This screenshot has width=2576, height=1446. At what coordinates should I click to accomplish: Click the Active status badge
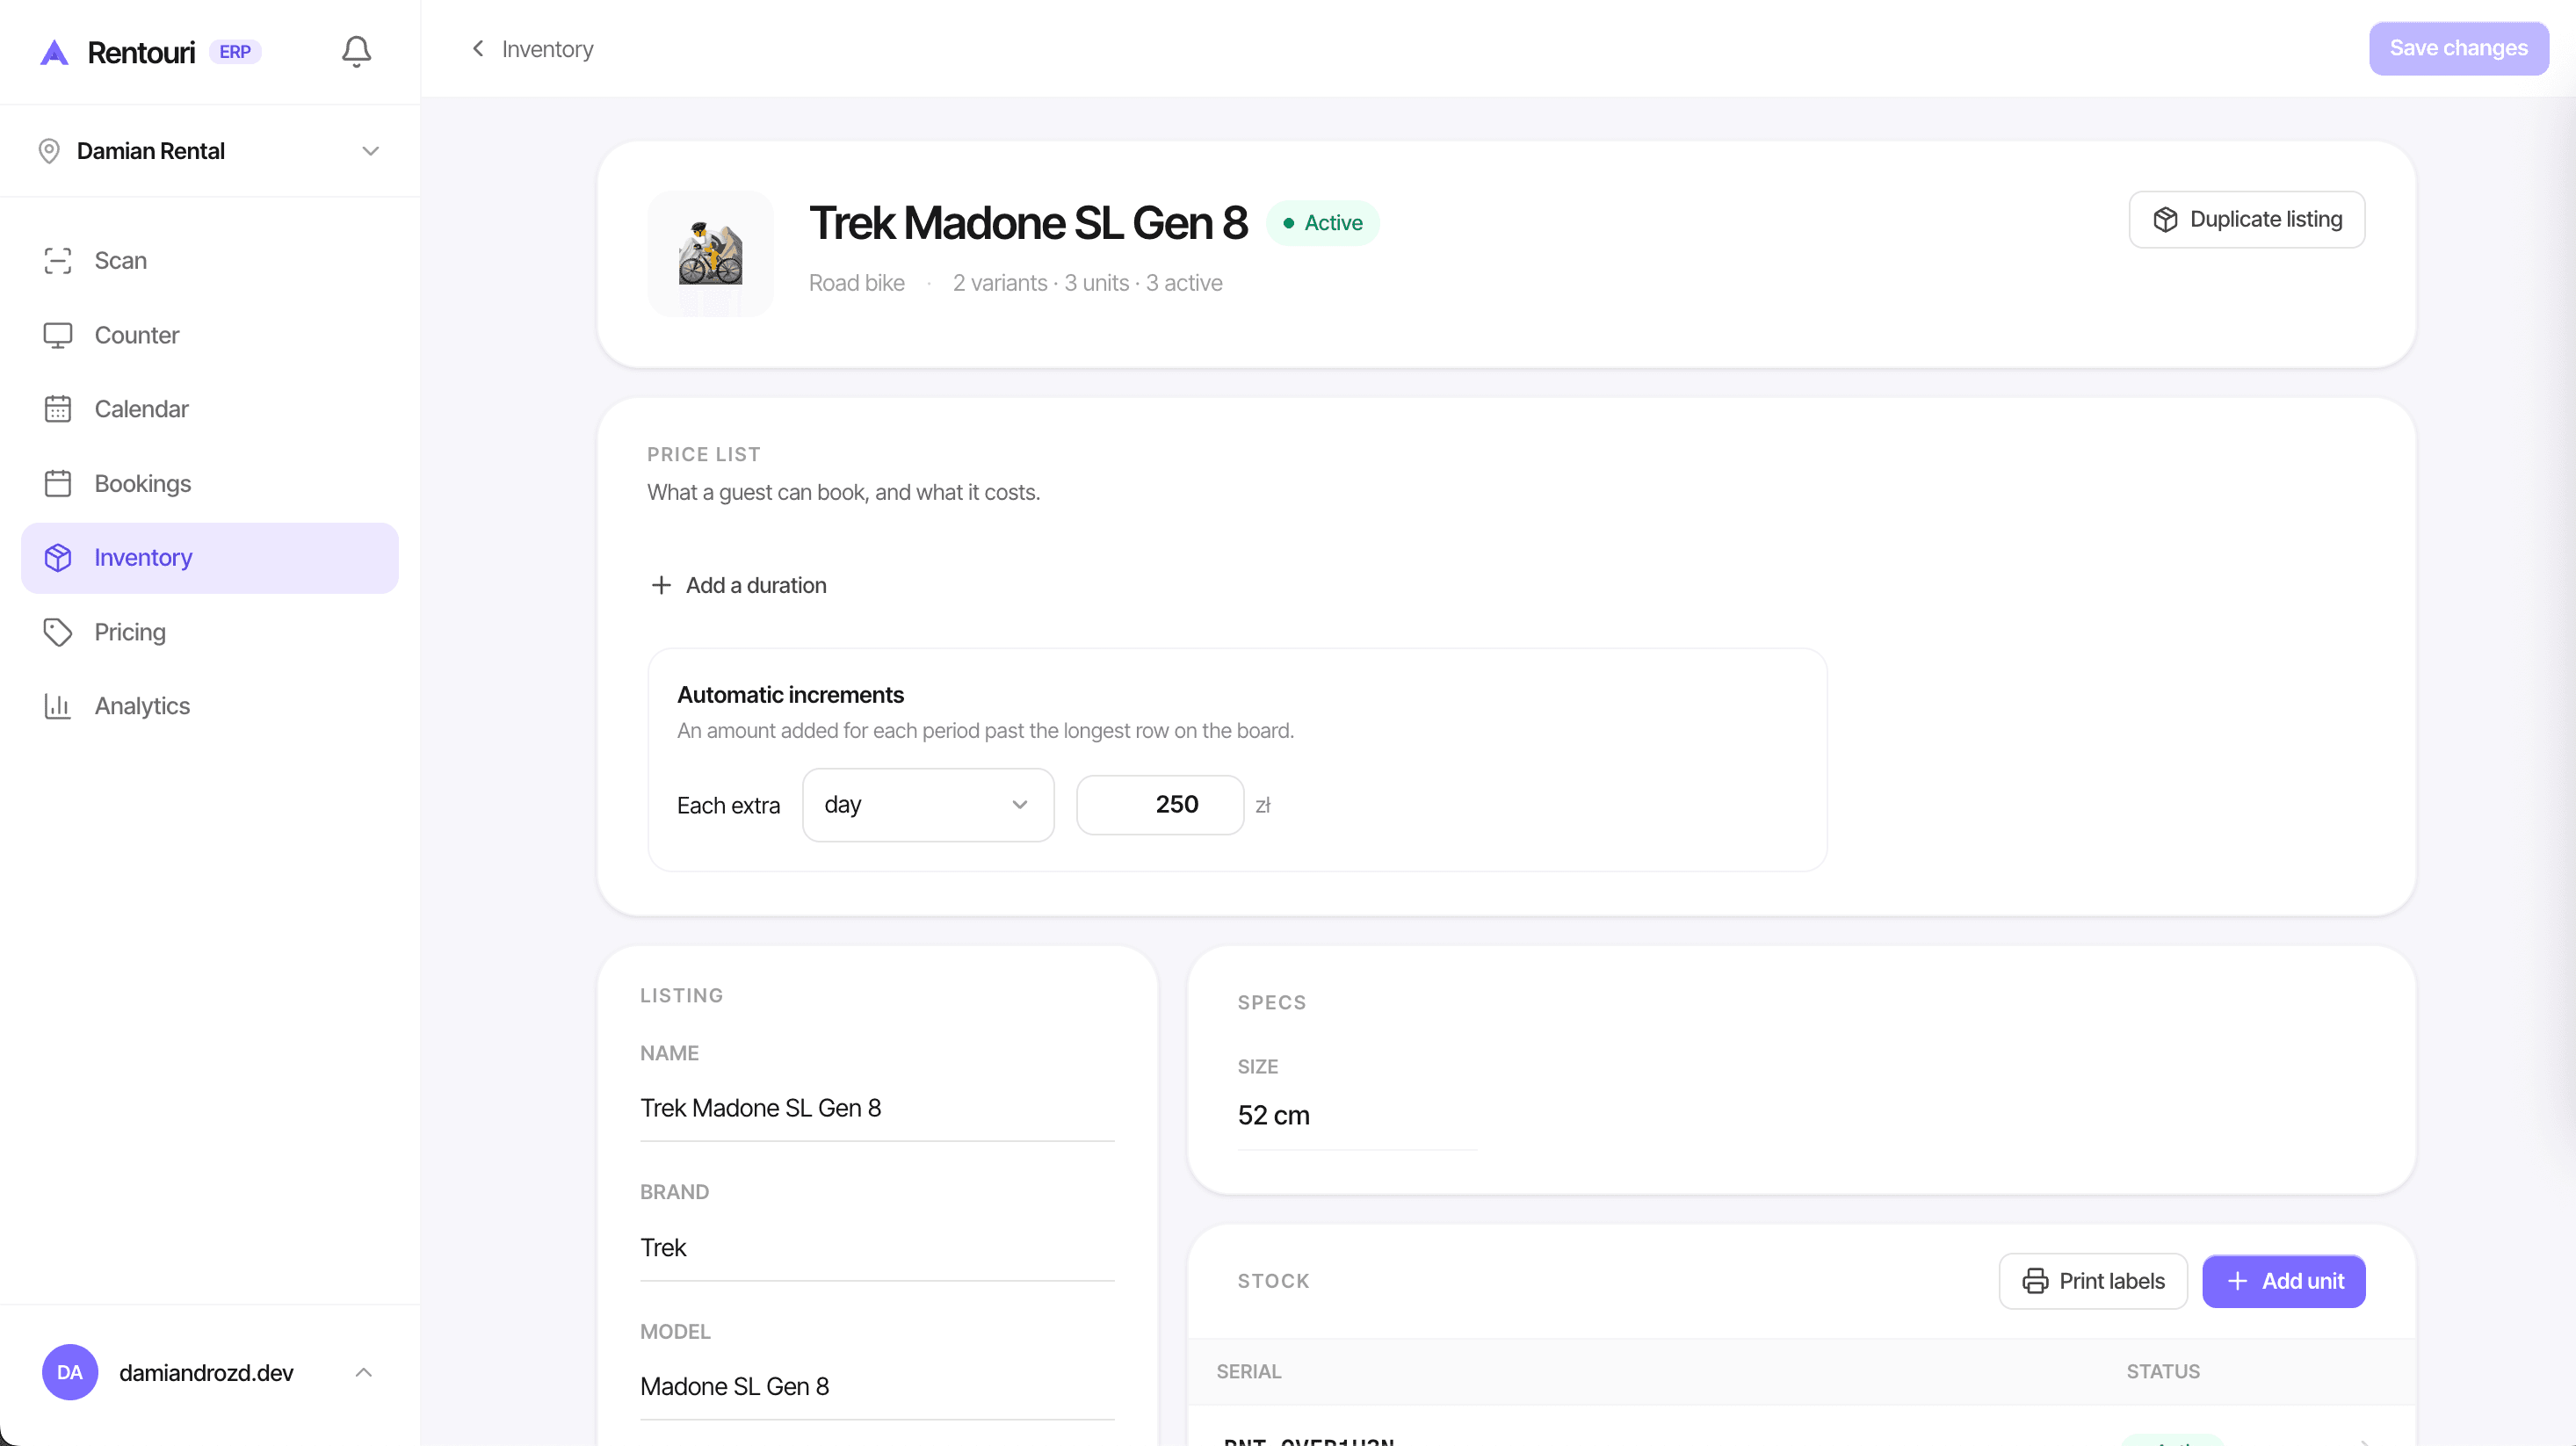pyautogui.click(x=1323, y=223)
